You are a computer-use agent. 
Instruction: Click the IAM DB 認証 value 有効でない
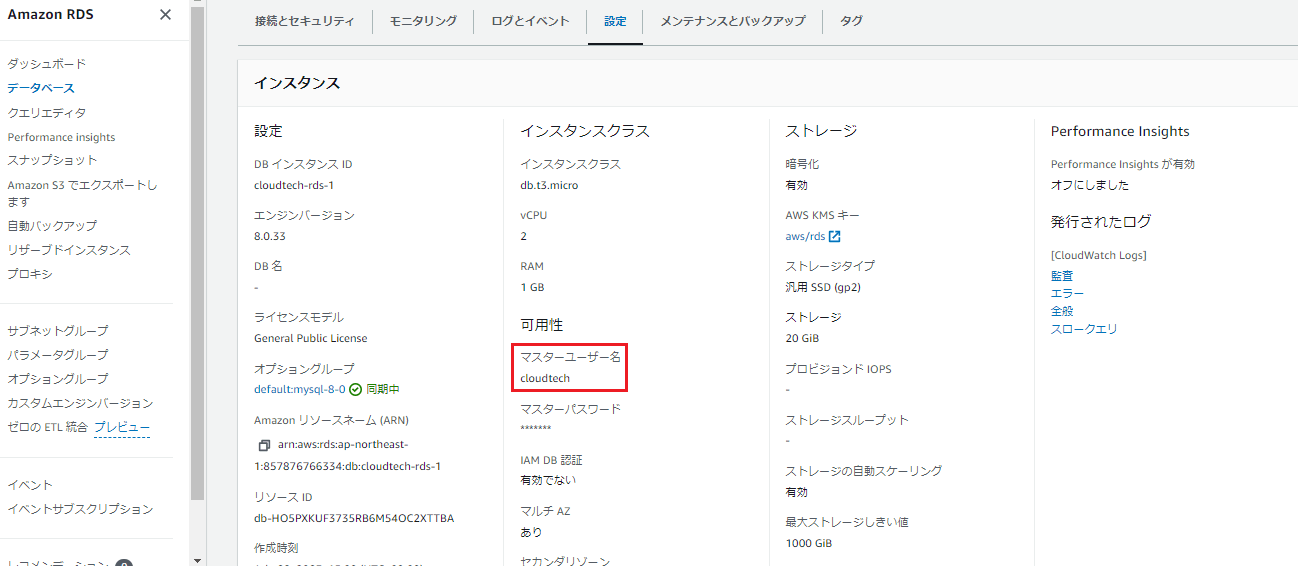click(548, 480)
